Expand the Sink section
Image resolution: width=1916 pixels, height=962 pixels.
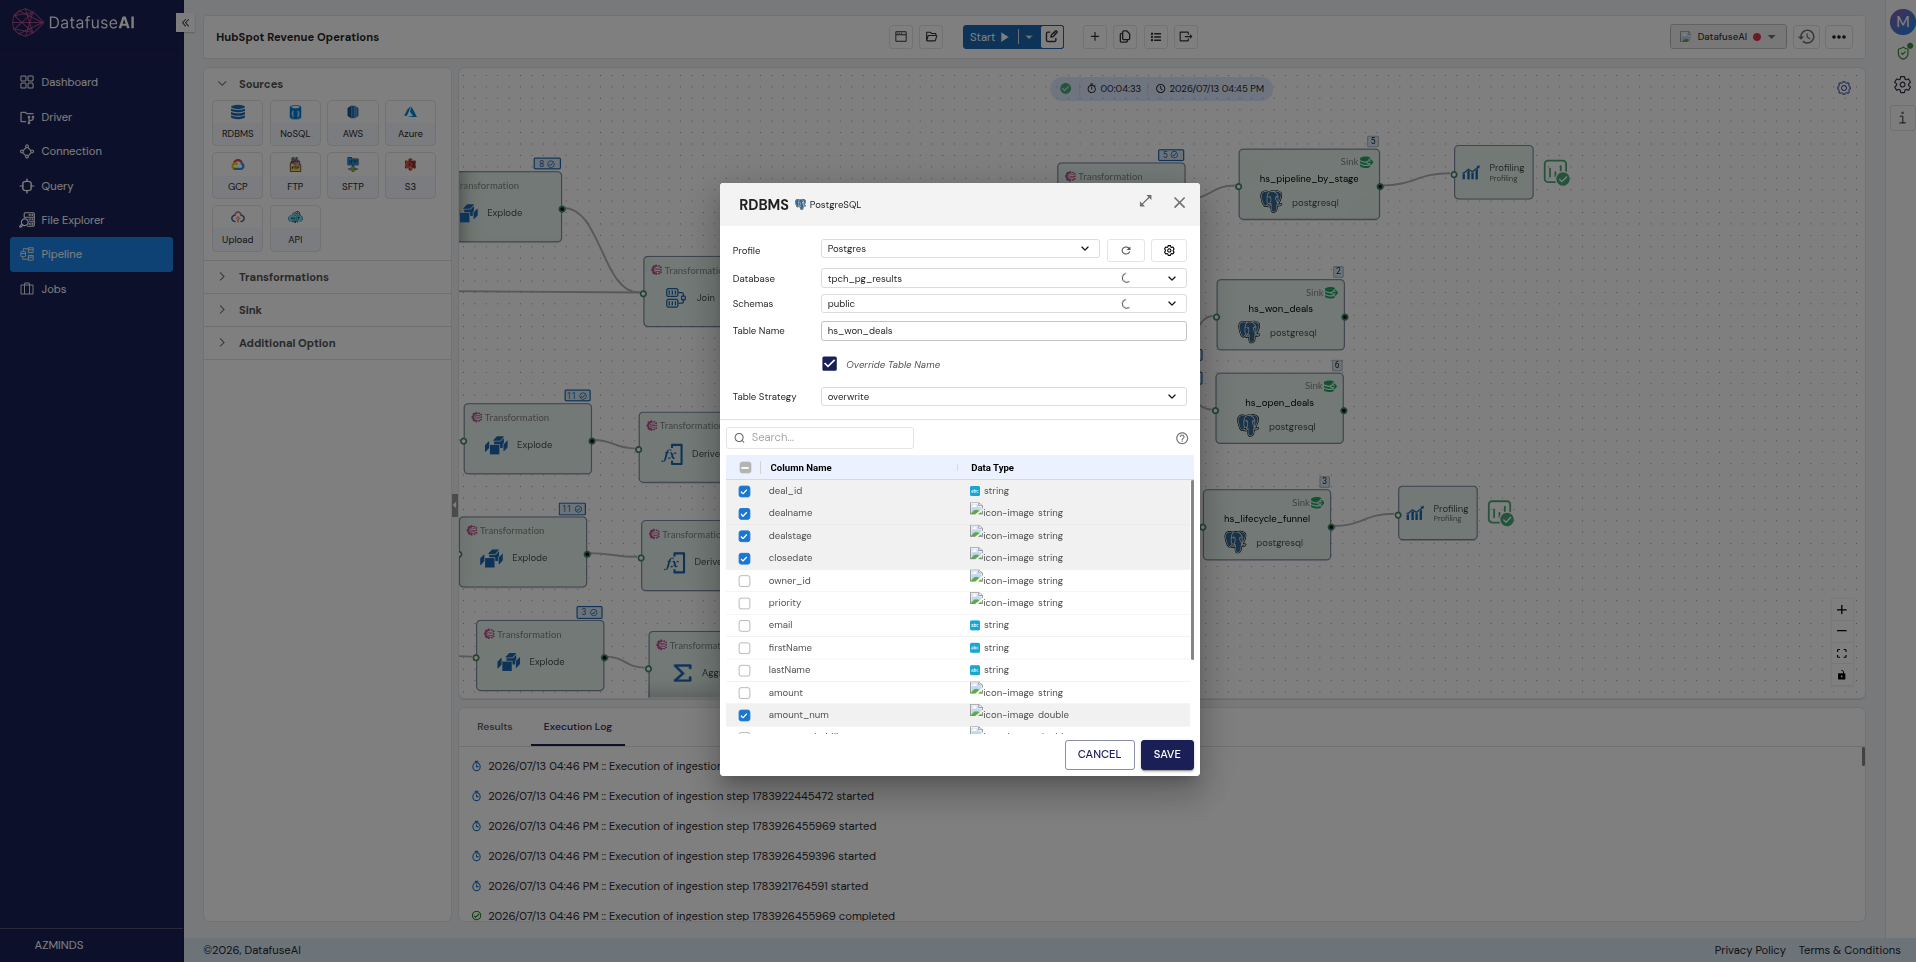[328, 310]
